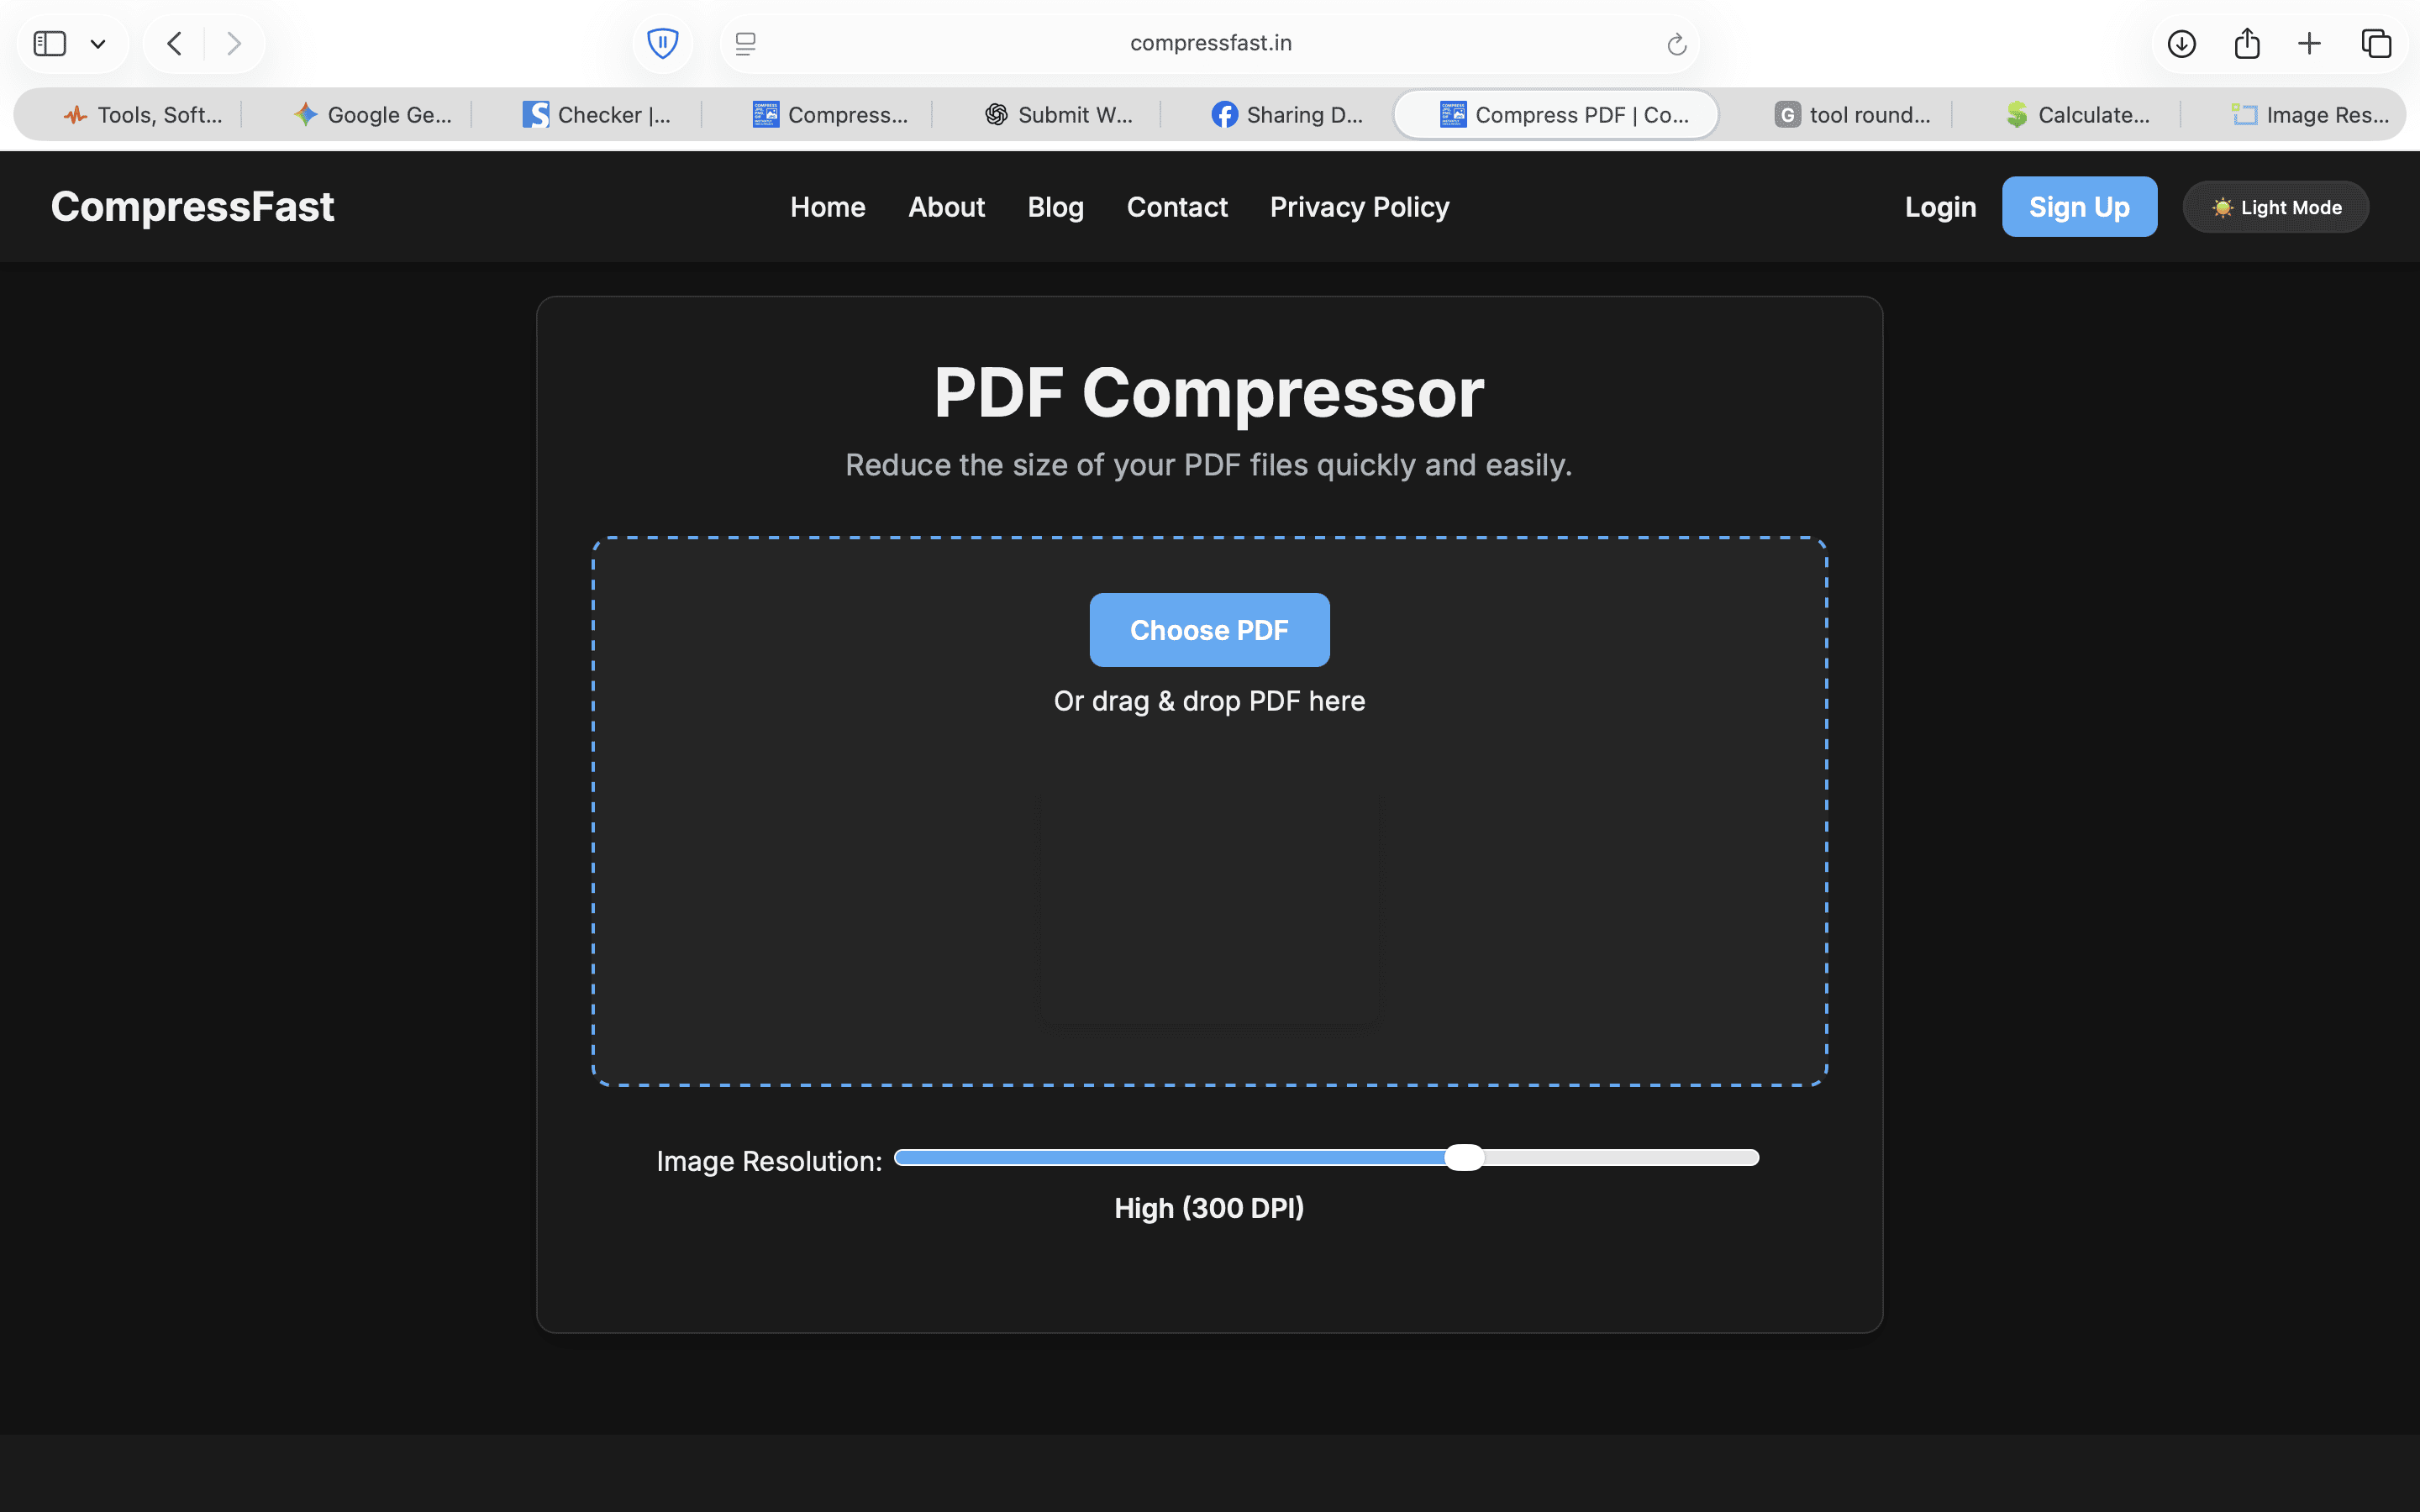Viewport: 2420px width, 1512px height.
Task: Click the Share icon
Action: click(x=2247, y=43)
